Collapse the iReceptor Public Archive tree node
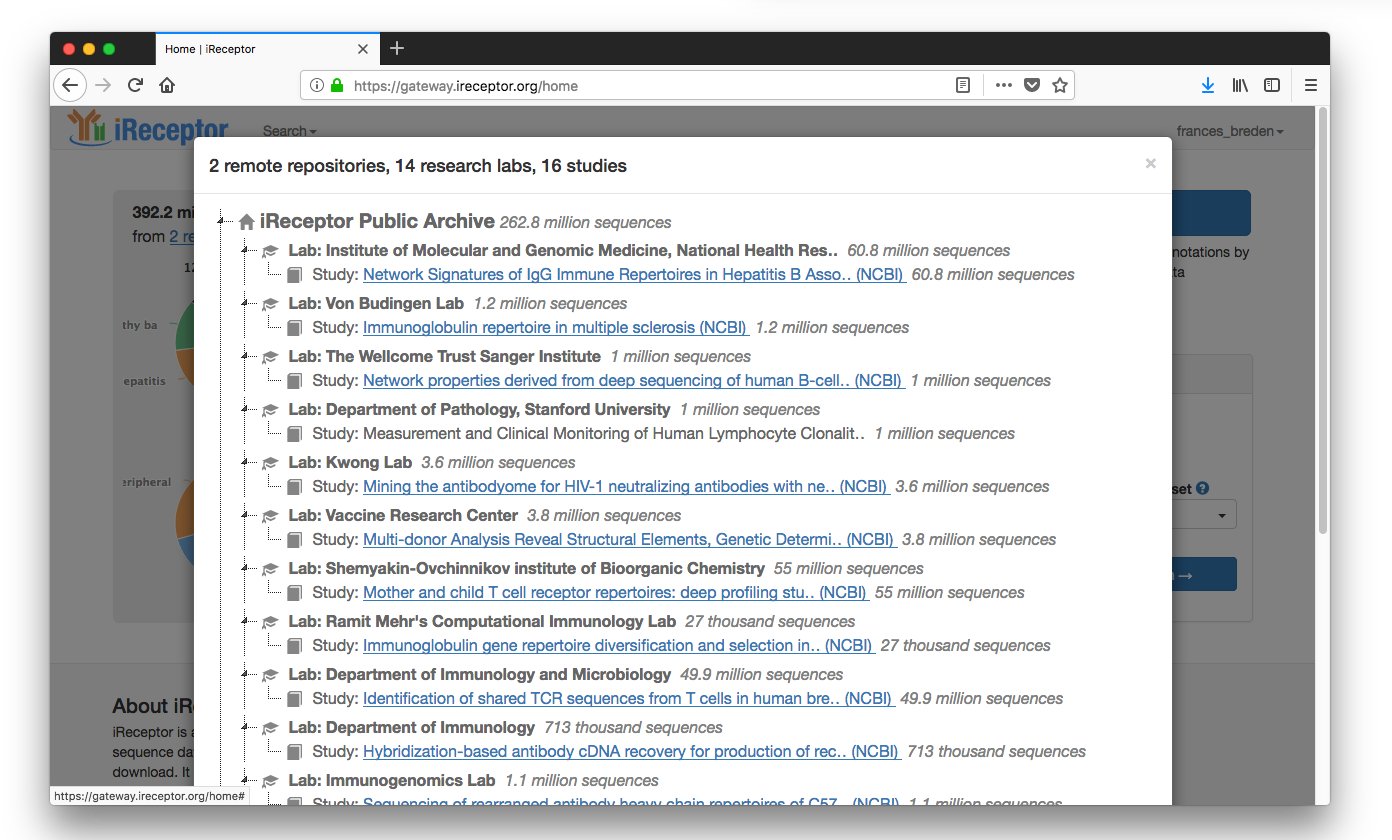 [x=220, y=220]
